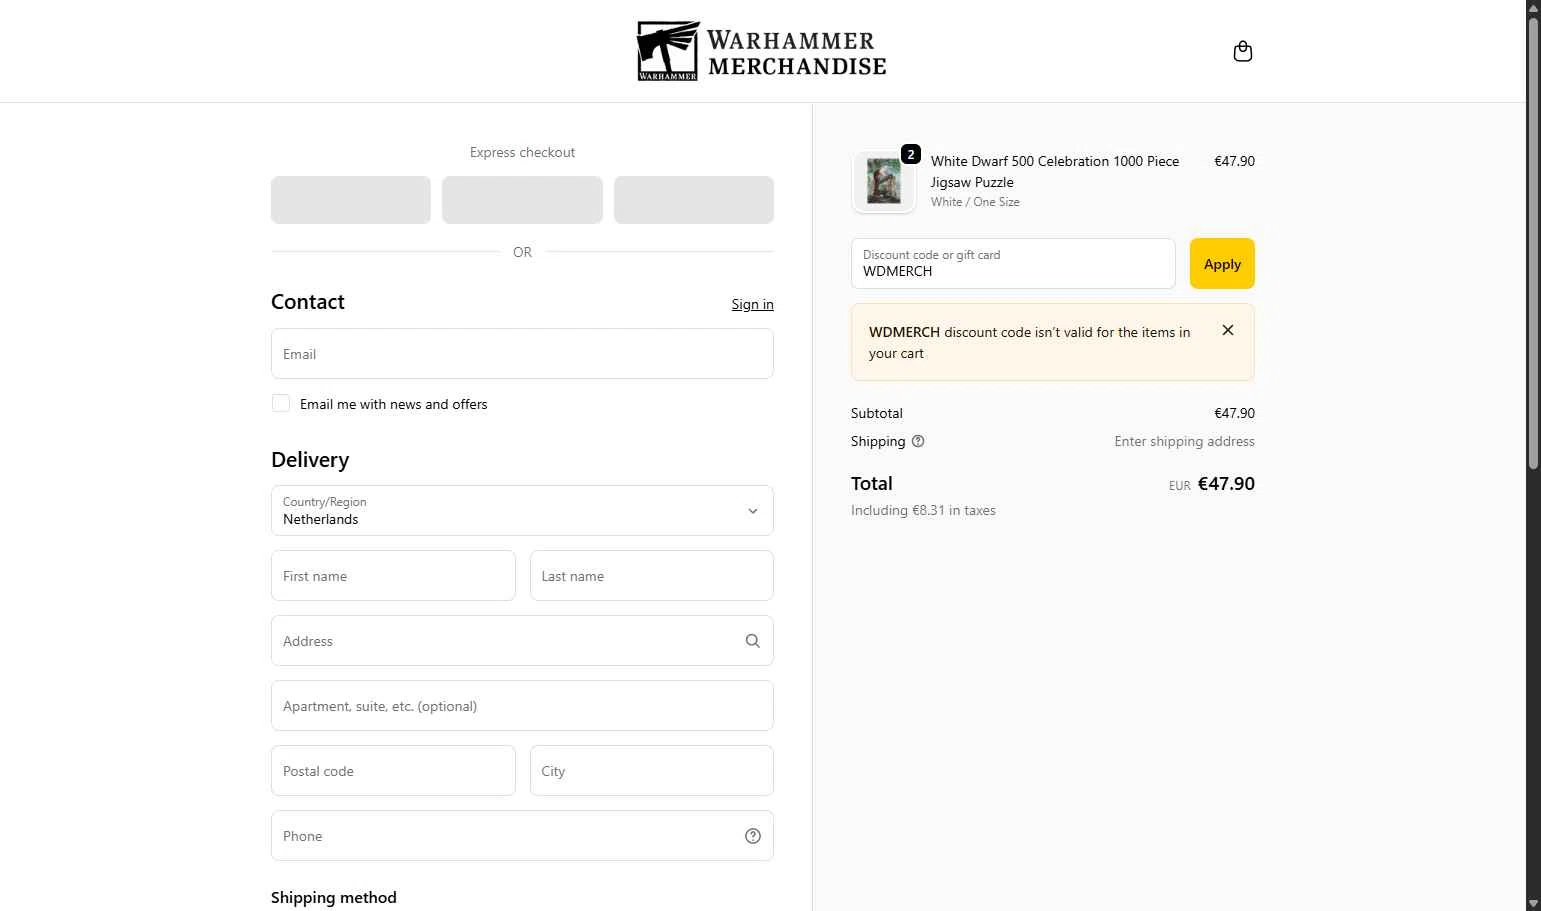Choose the first express checkout button
Image resolution: width=1541 pixels, height=911 pixels.
[x=351, y=200]
